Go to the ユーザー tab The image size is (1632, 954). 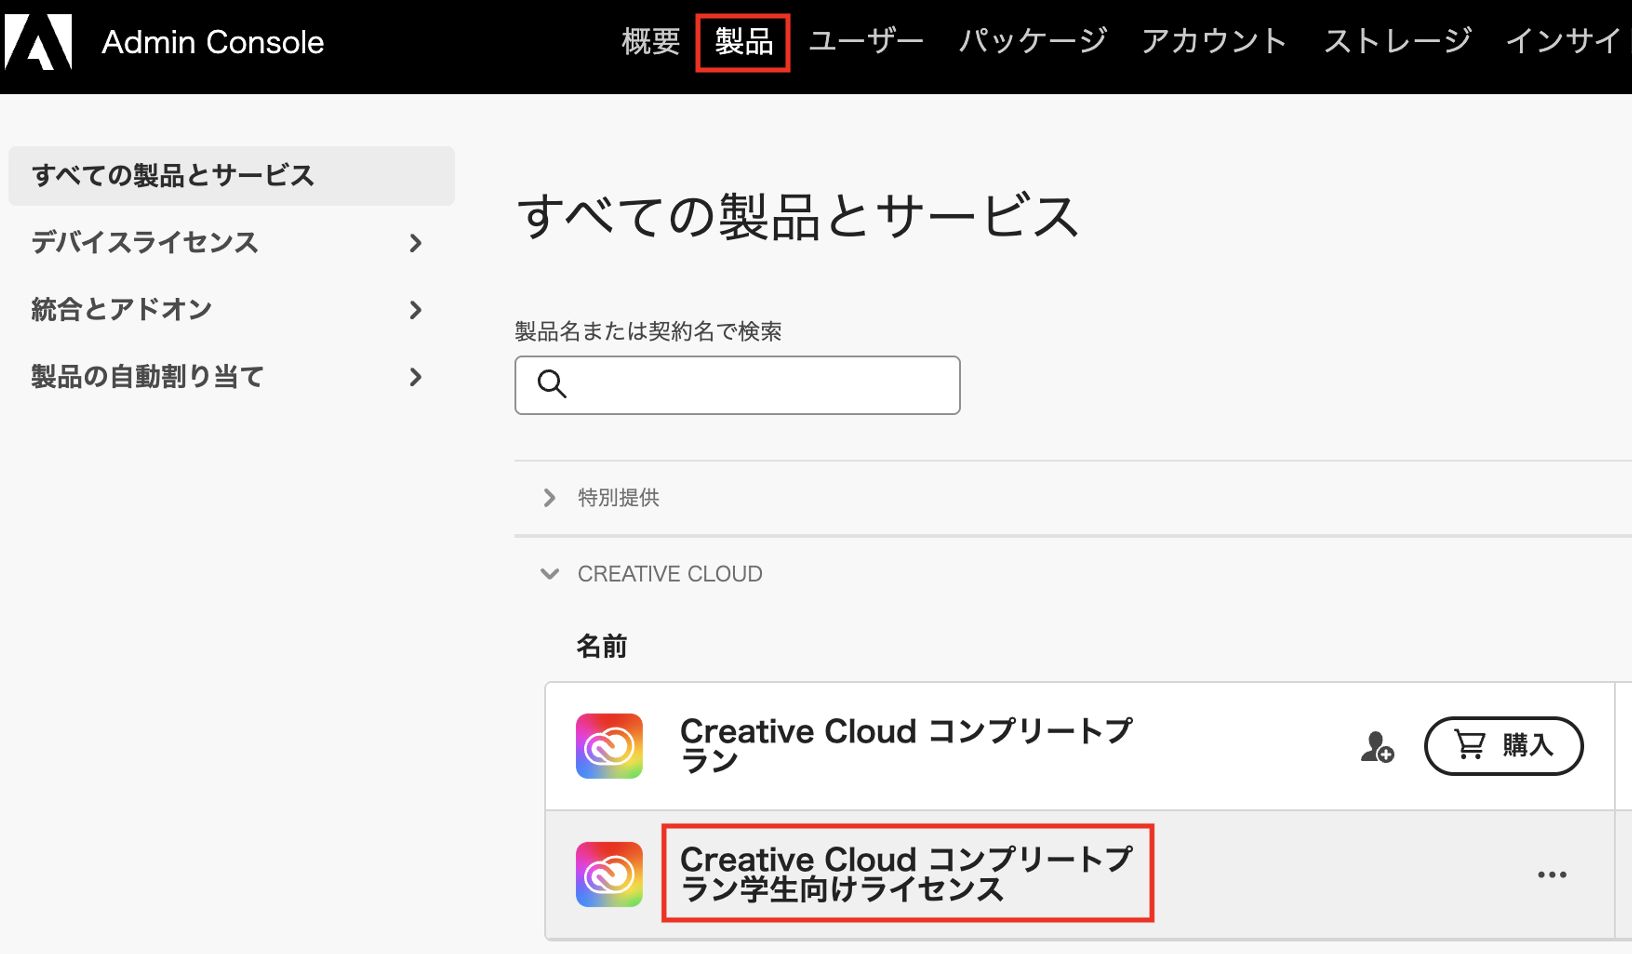pos(866,42)
